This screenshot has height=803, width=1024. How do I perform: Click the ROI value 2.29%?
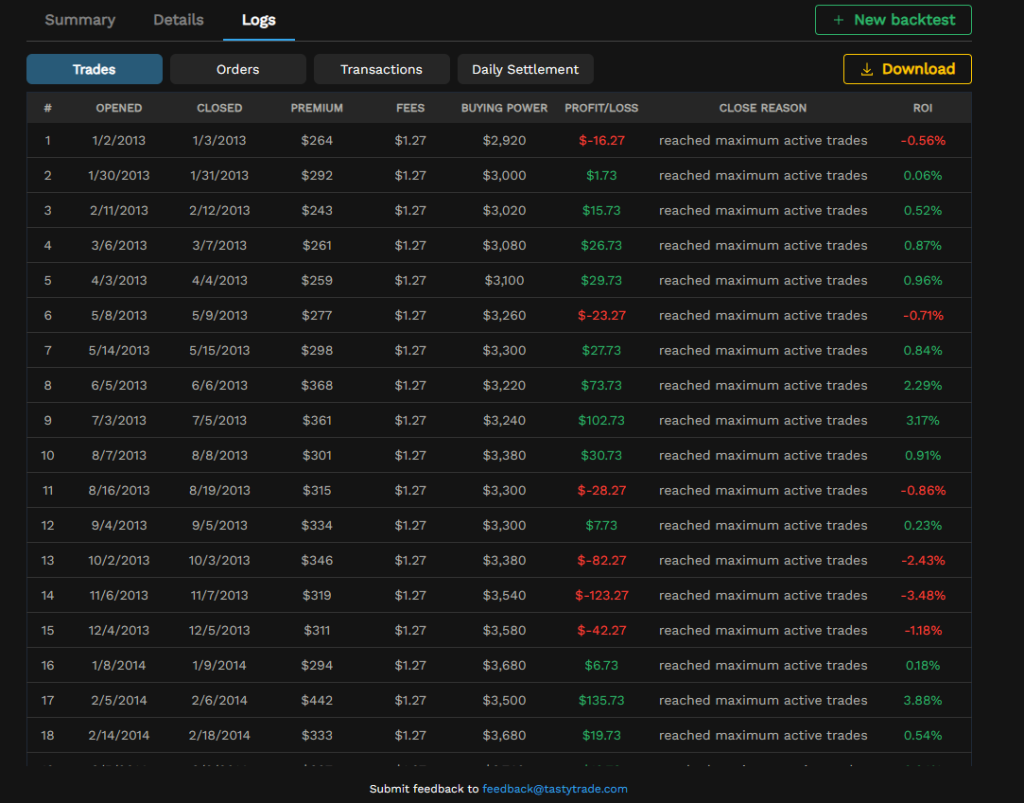[923, 385]
